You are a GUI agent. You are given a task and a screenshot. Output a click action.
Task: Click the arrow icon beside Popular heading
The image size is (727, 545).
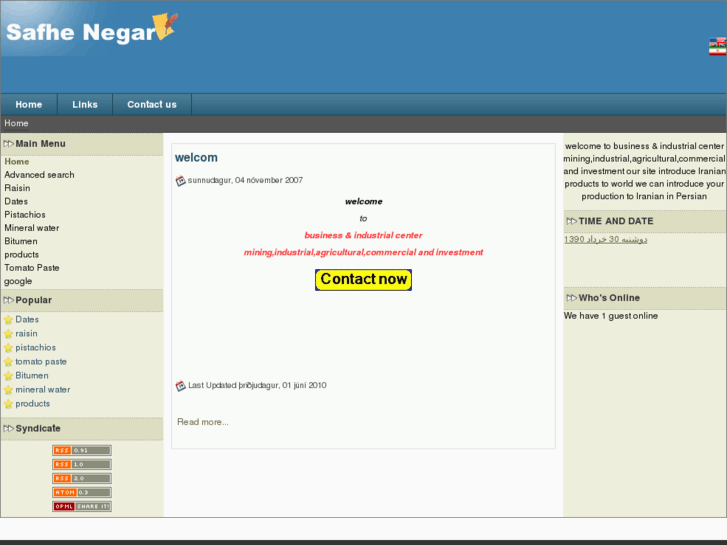(8, 300)
